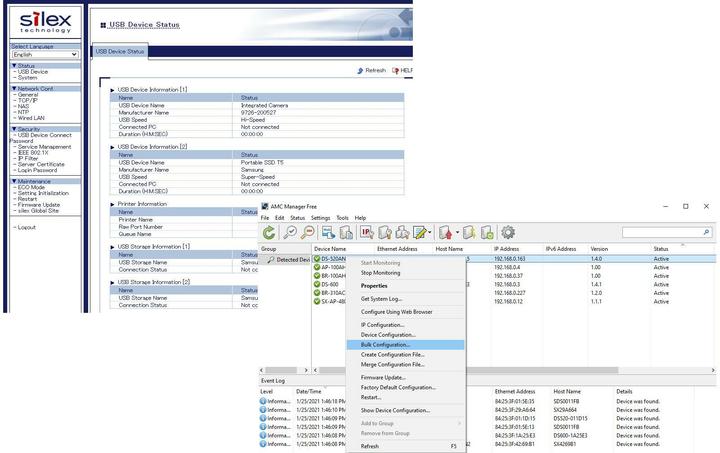Collapse USB Device Information [1] section

tap(112, 89)
